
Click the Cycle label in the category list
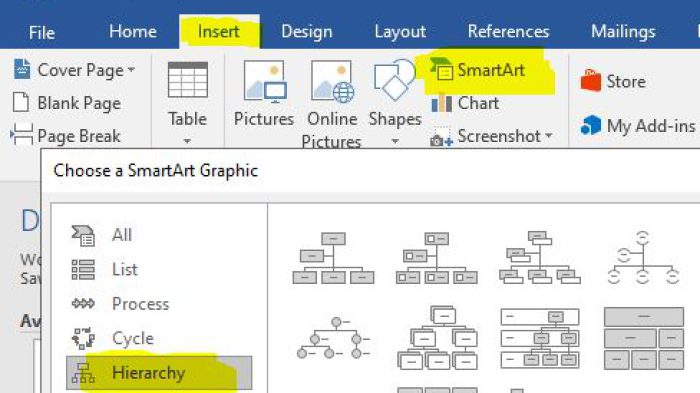[x=133, y=339]
